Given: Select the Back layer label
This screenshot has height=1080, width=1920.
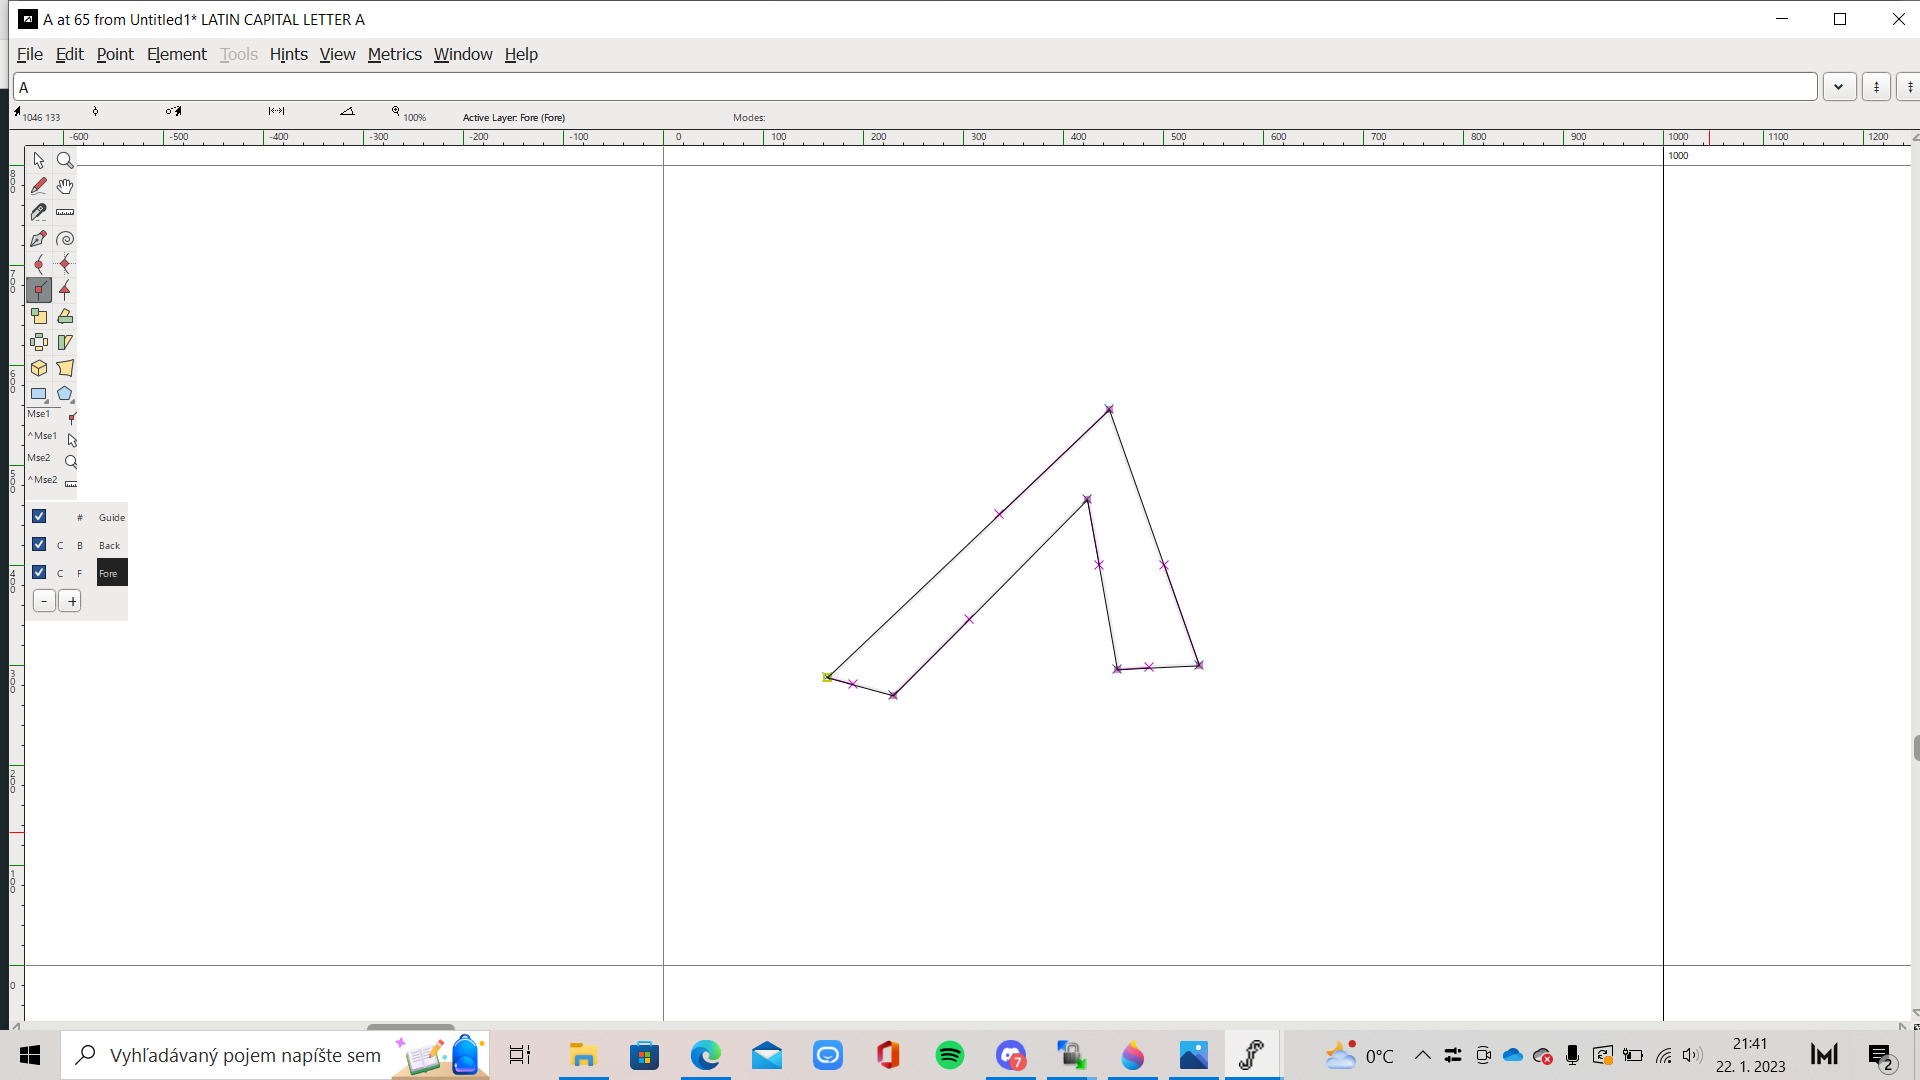Looking at the screenshot, I should pos(110,545).
